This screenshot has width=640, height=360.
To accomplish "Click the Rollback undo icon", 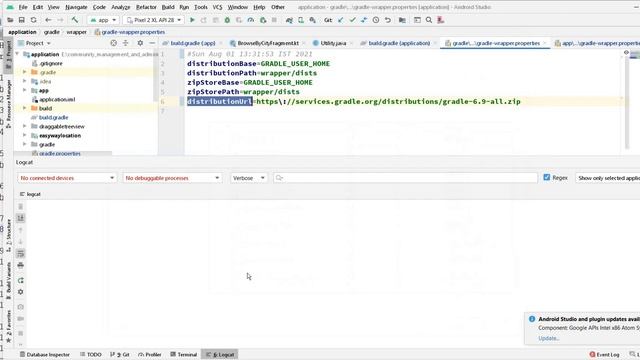I will tap(388, 20).
